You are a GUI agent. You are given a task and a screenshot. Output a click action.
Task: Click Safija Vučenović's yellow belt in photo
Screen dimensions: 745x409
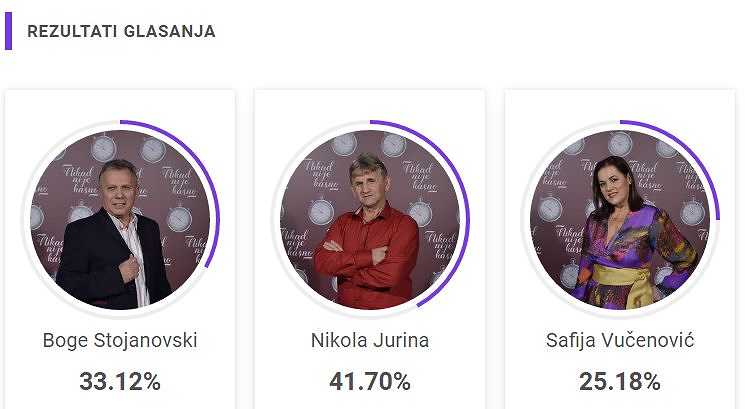click(x=618, y=276)
